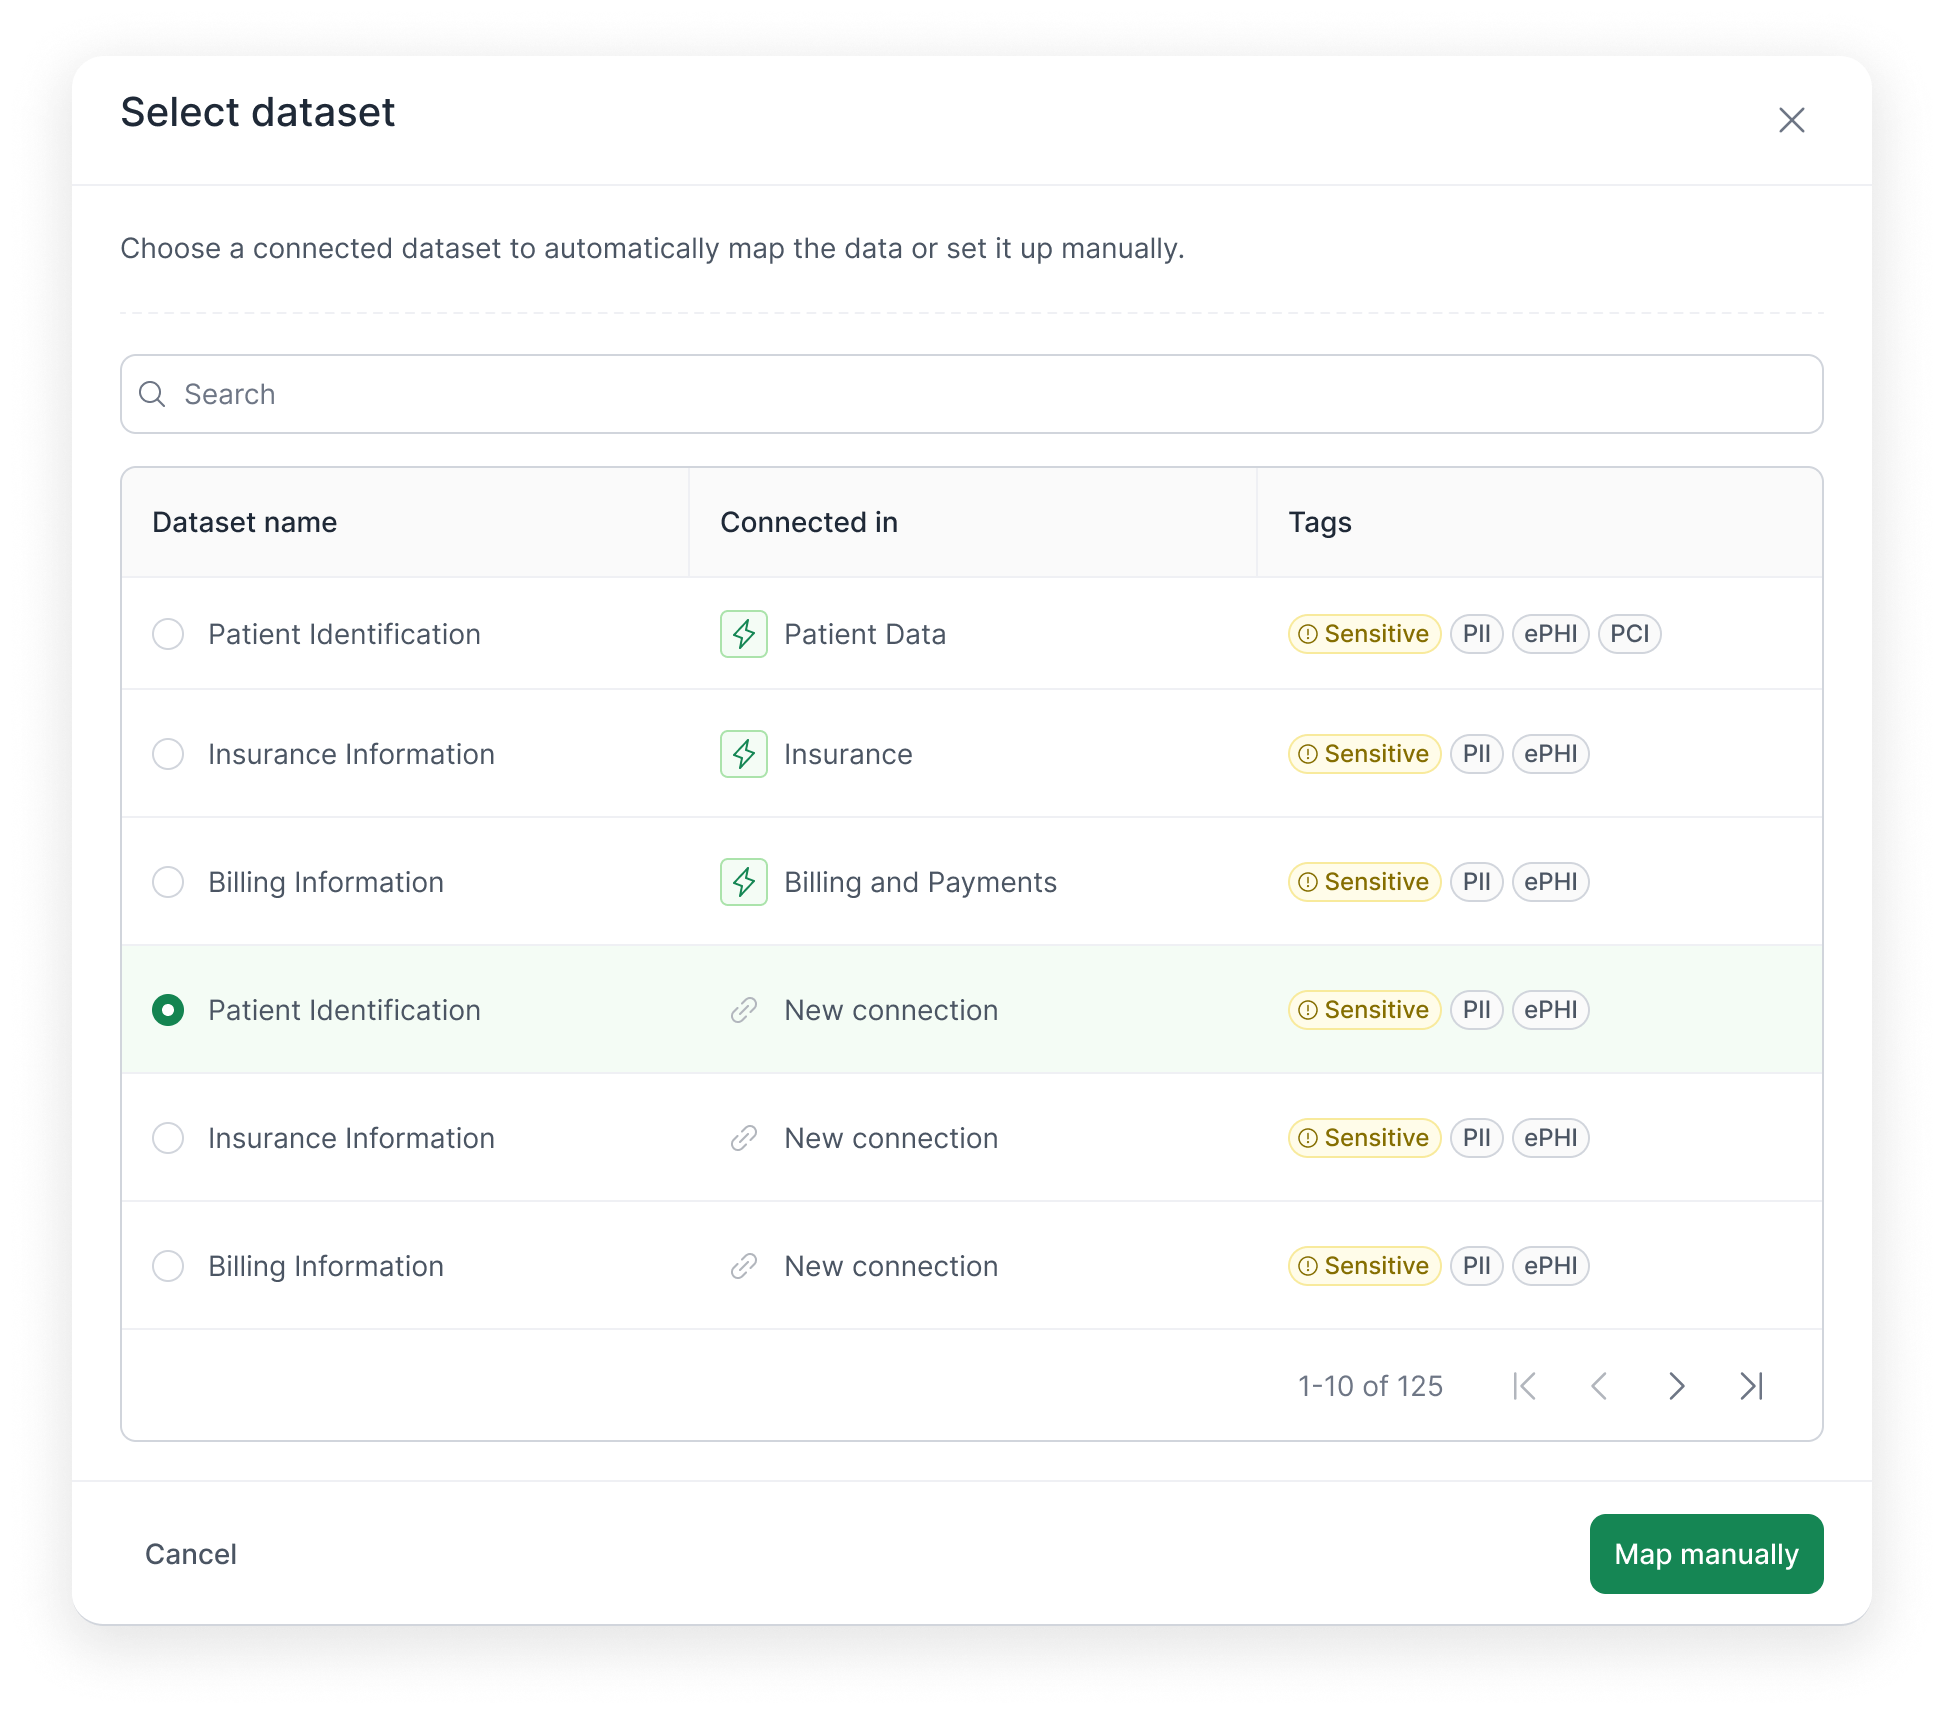This screenshot has height=1714, width=1944.
Task: Select Insurance Information with New connection
Action: point(168,1138)
